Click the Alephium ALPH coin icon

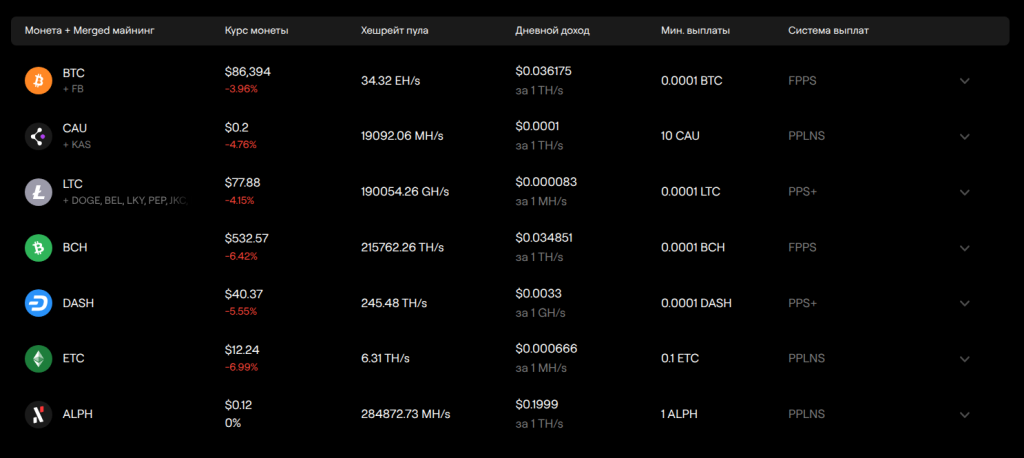pyautogui.click(x=38, y=414)
